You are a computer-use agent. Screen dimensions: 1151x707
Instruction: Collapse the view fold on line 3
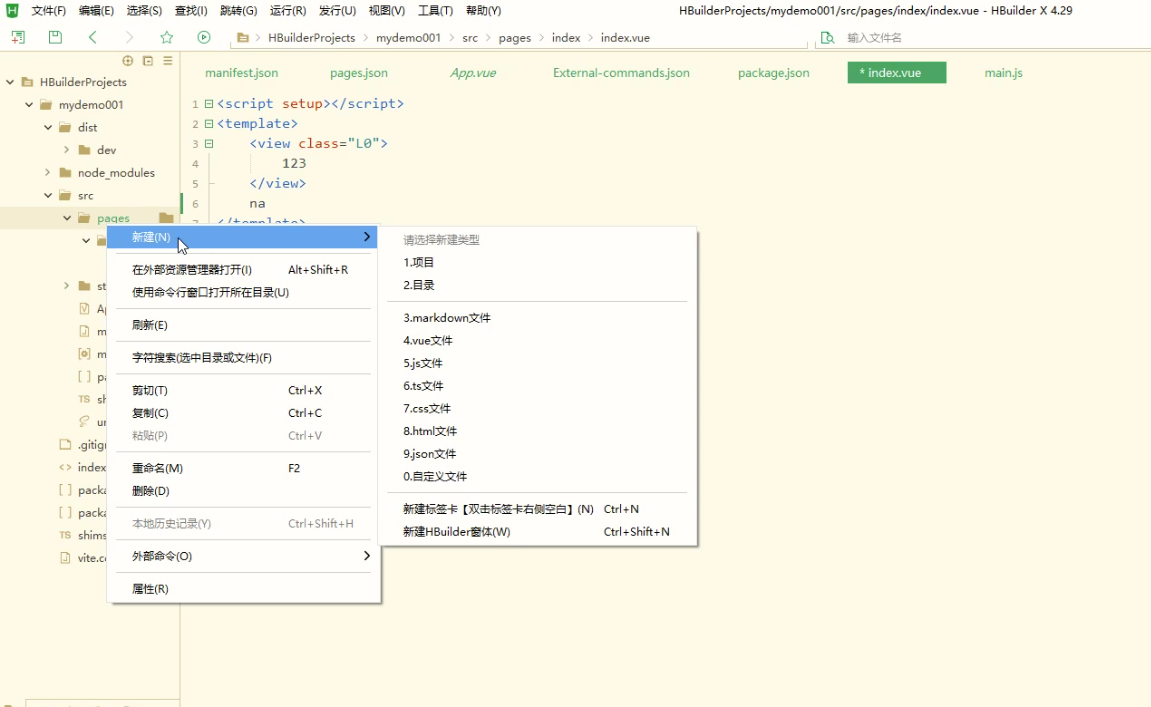pyautogui.click(x=209, y=144)
